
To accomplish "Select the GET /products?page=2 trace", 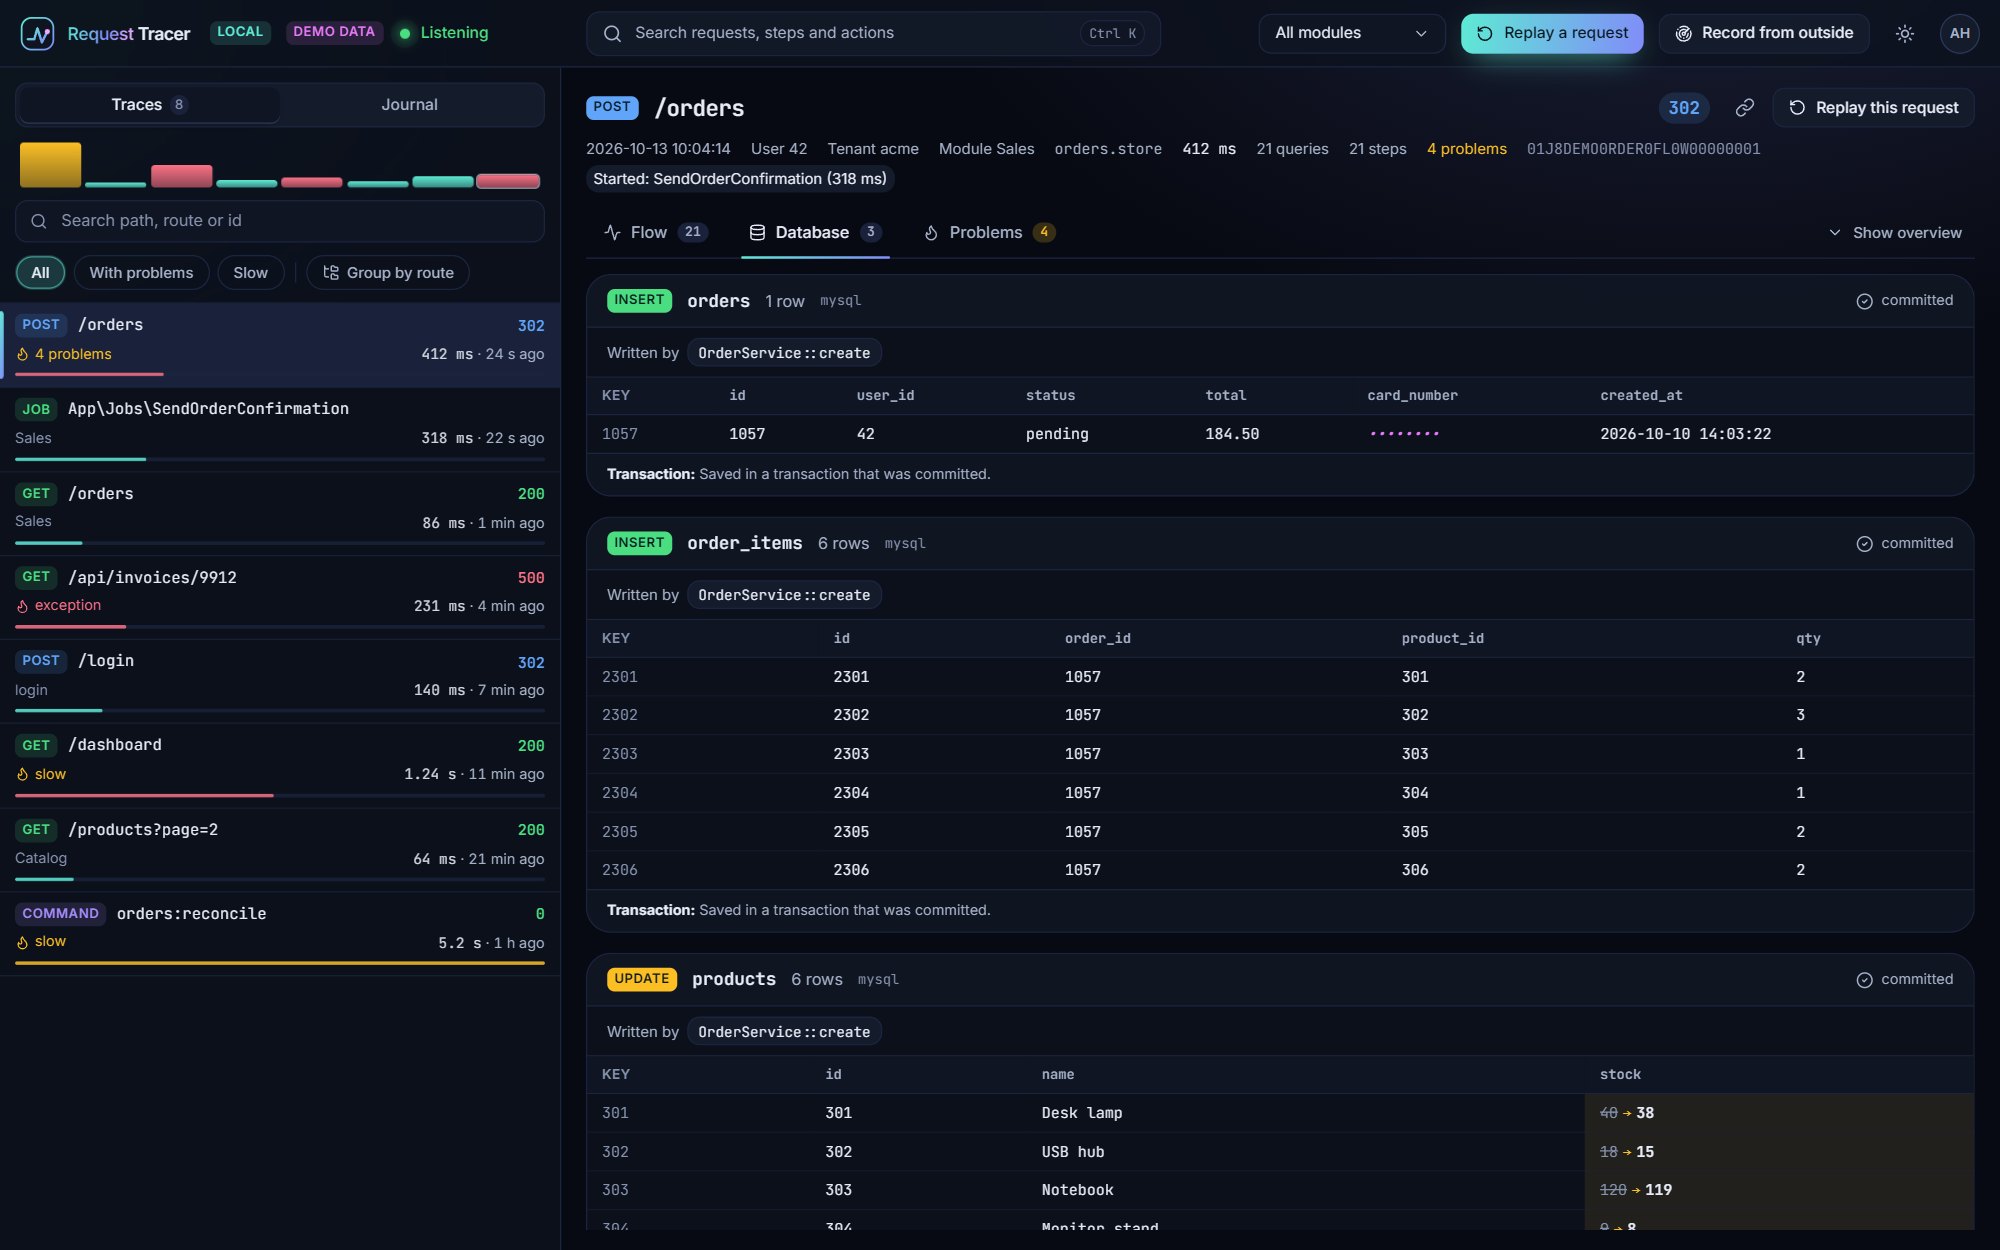I will 280,848.
